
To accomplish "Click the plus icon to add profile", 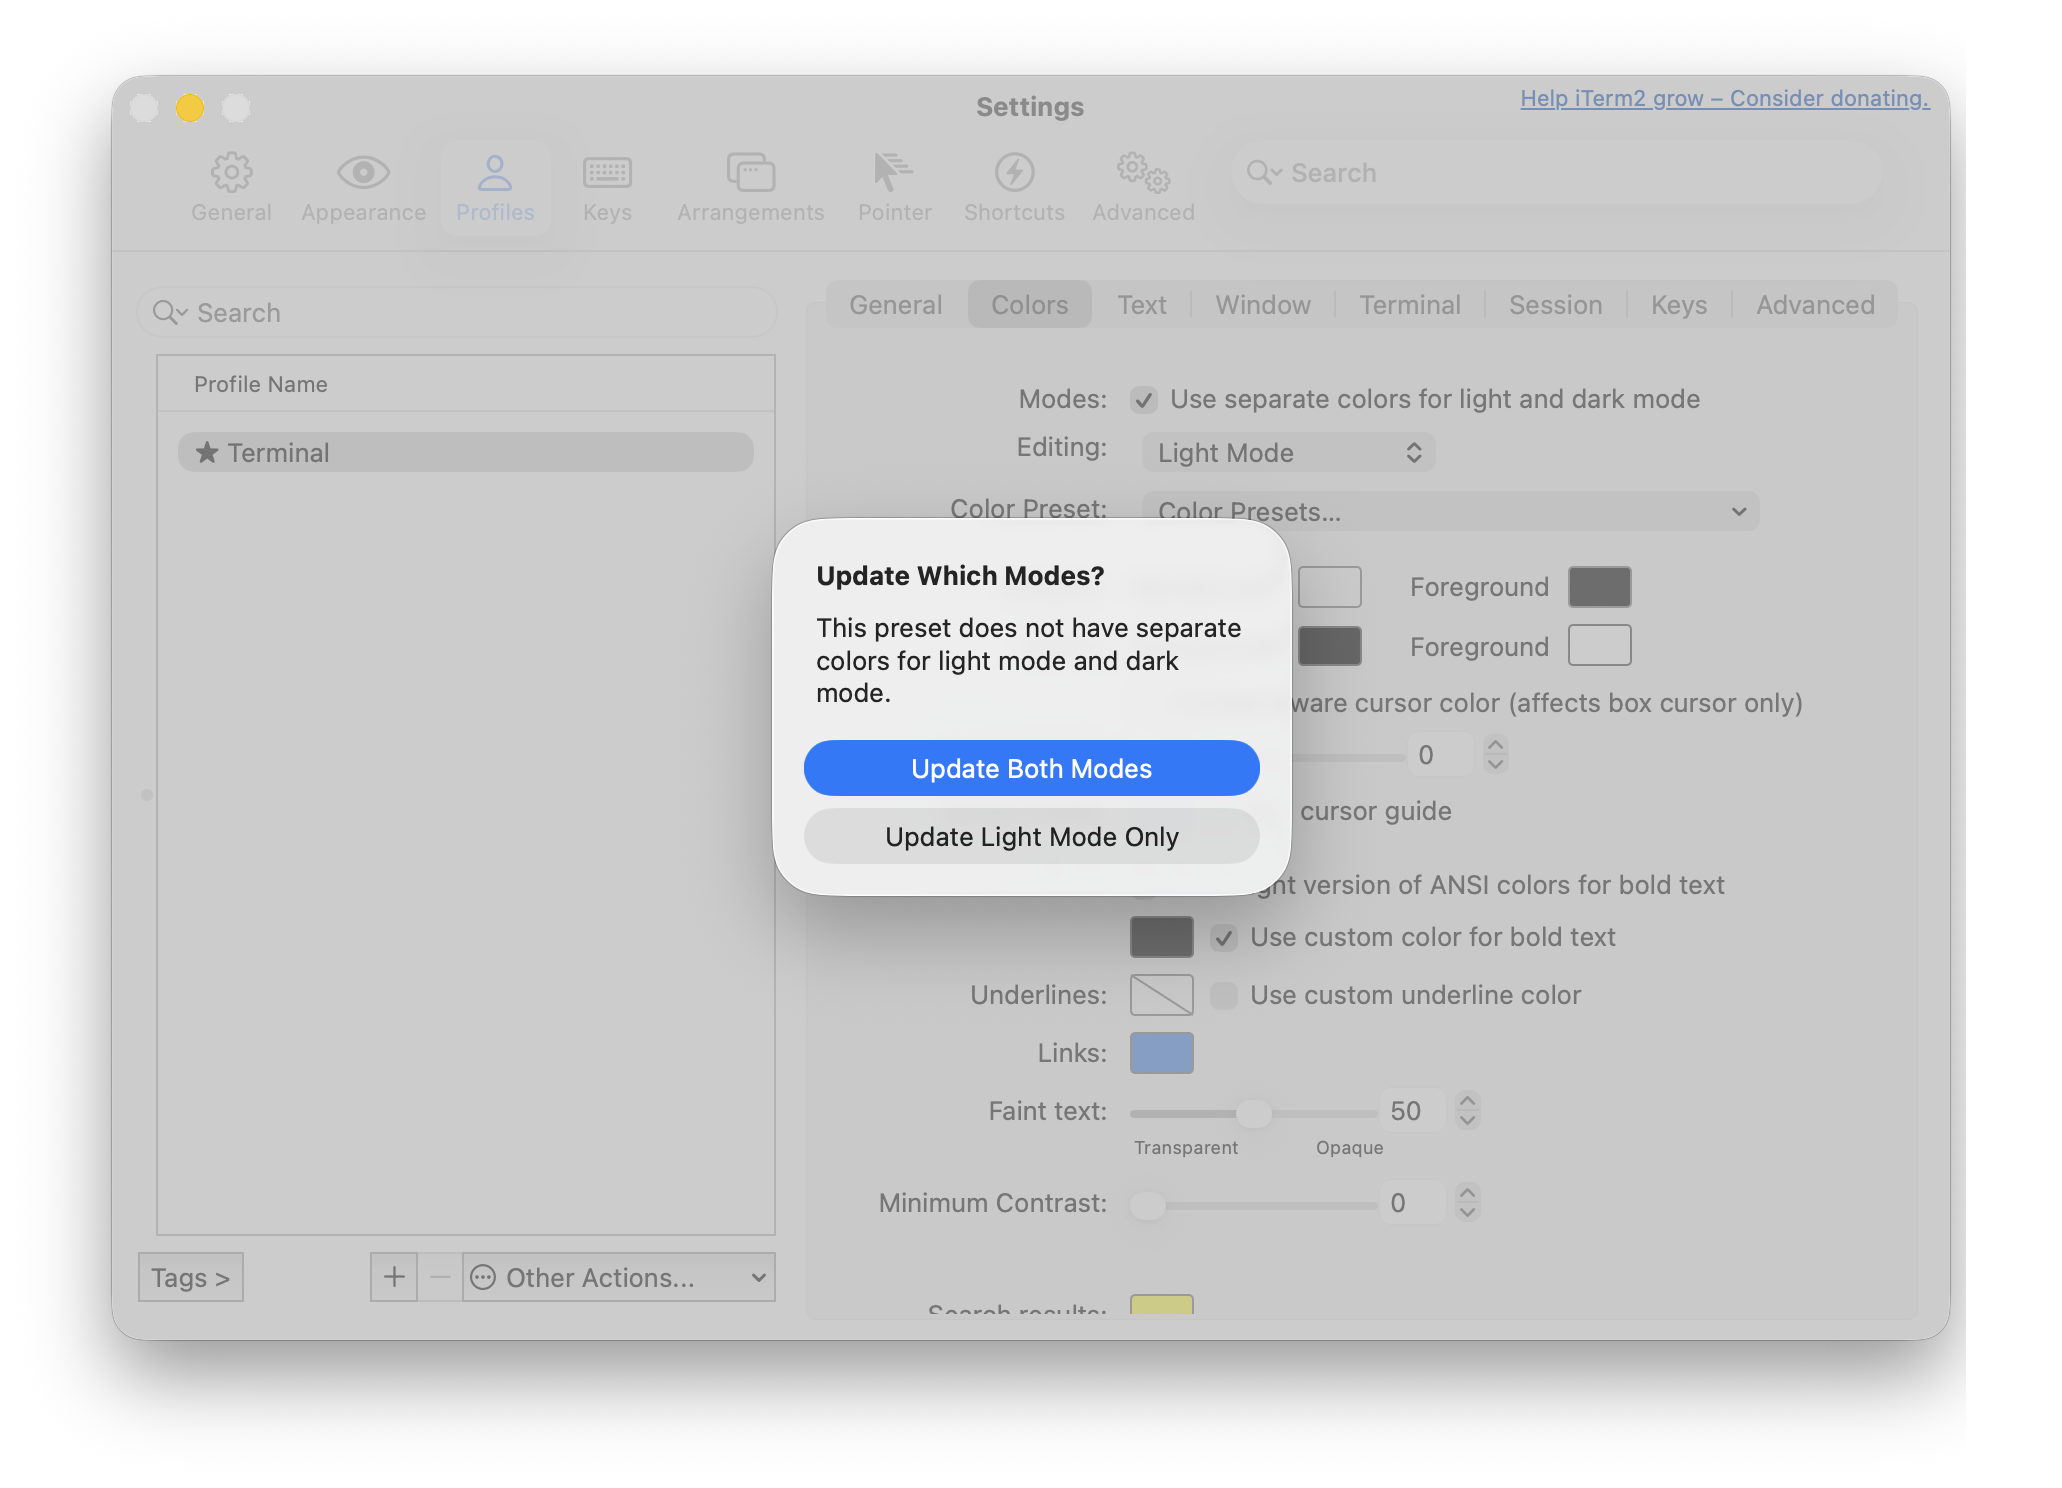I will point(394,1277).
